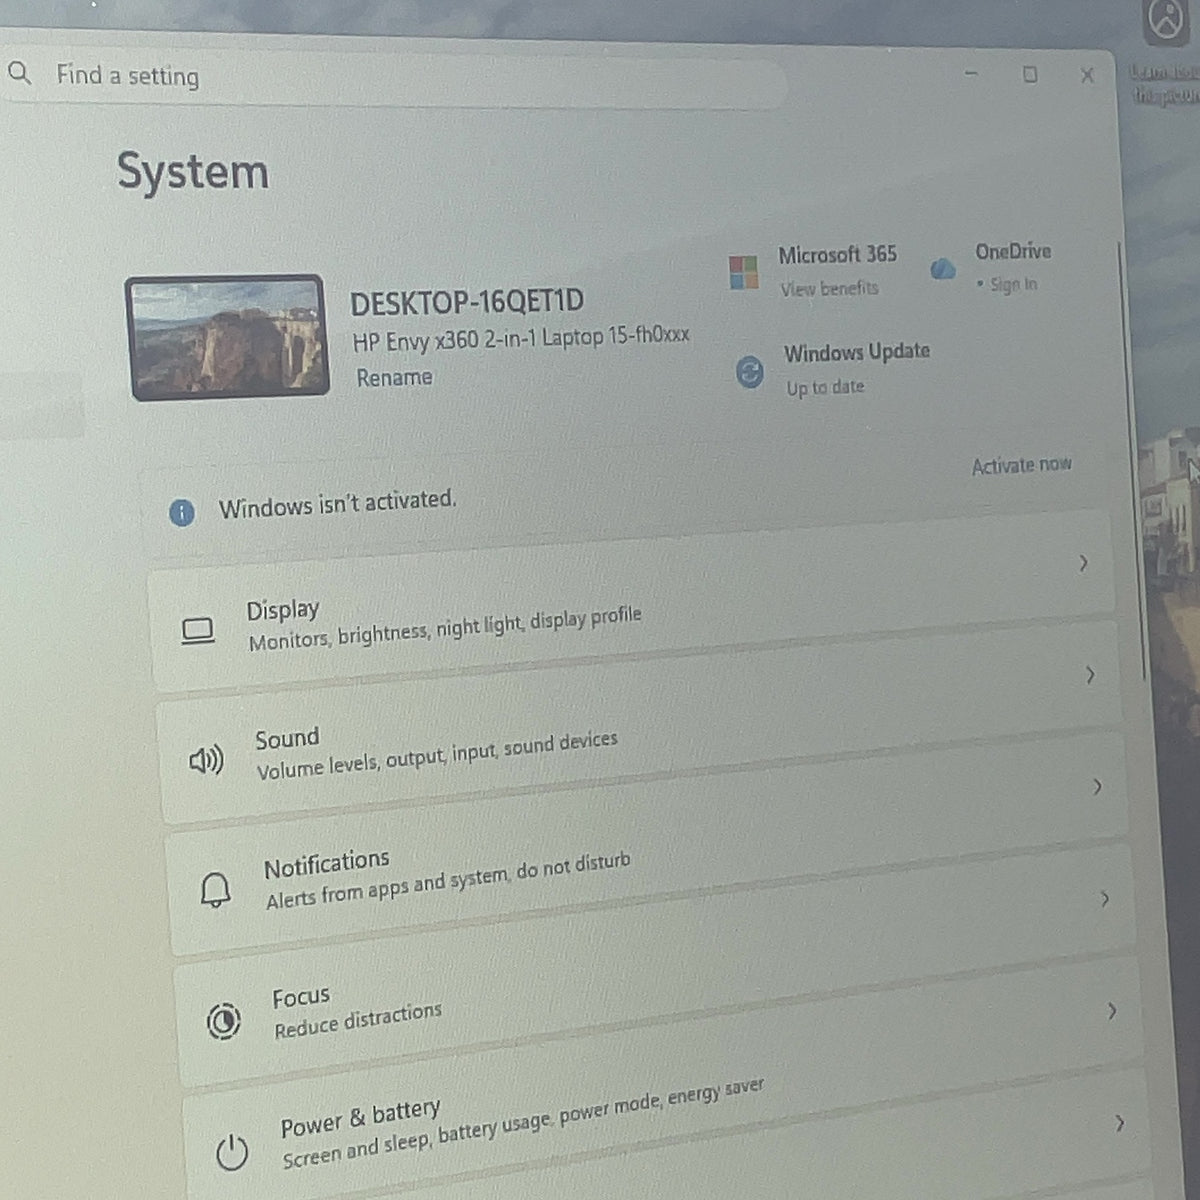Click the OneDrive cloud icon
This screenshot has height=1200, width=1200.
(x=942, y=268)
